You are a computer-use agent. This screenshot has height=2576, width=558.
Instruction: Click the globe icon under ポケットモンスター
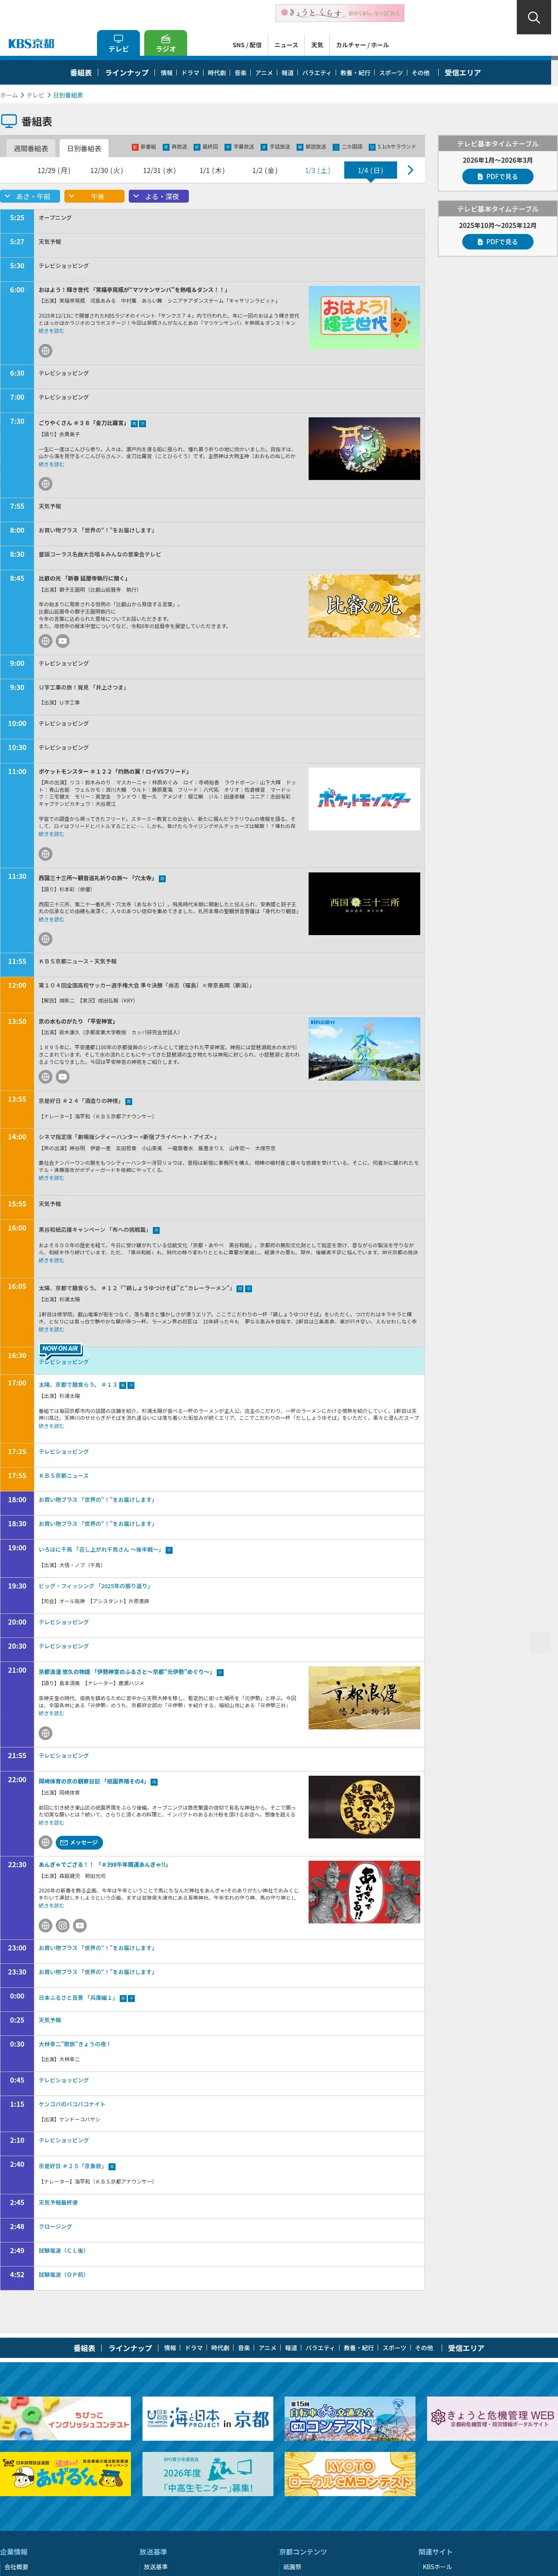coord(45,854)
